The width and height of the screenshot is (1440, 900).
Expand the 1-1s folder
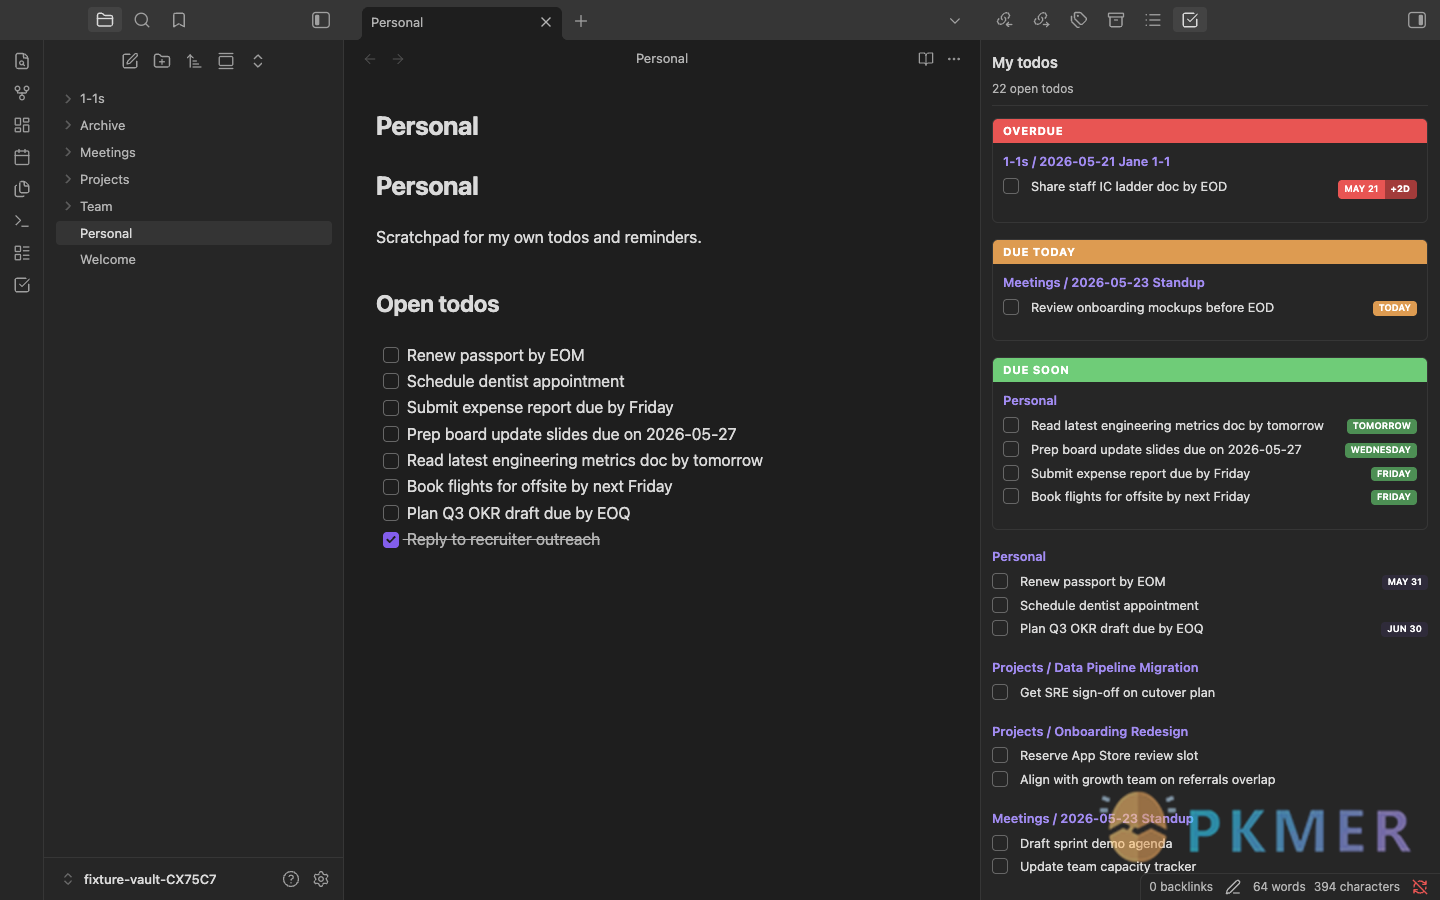tap(68, 98)
